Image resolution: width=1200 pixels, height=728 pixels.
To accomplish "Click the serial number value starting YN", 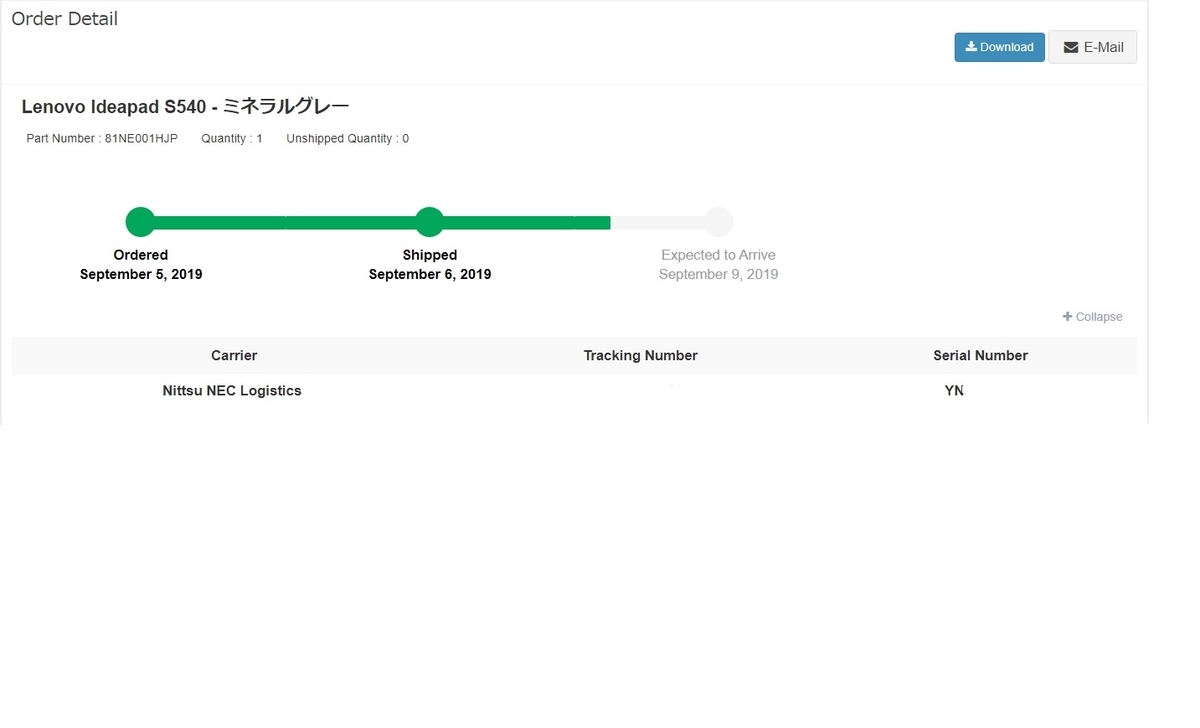I will tap(954, 391).
